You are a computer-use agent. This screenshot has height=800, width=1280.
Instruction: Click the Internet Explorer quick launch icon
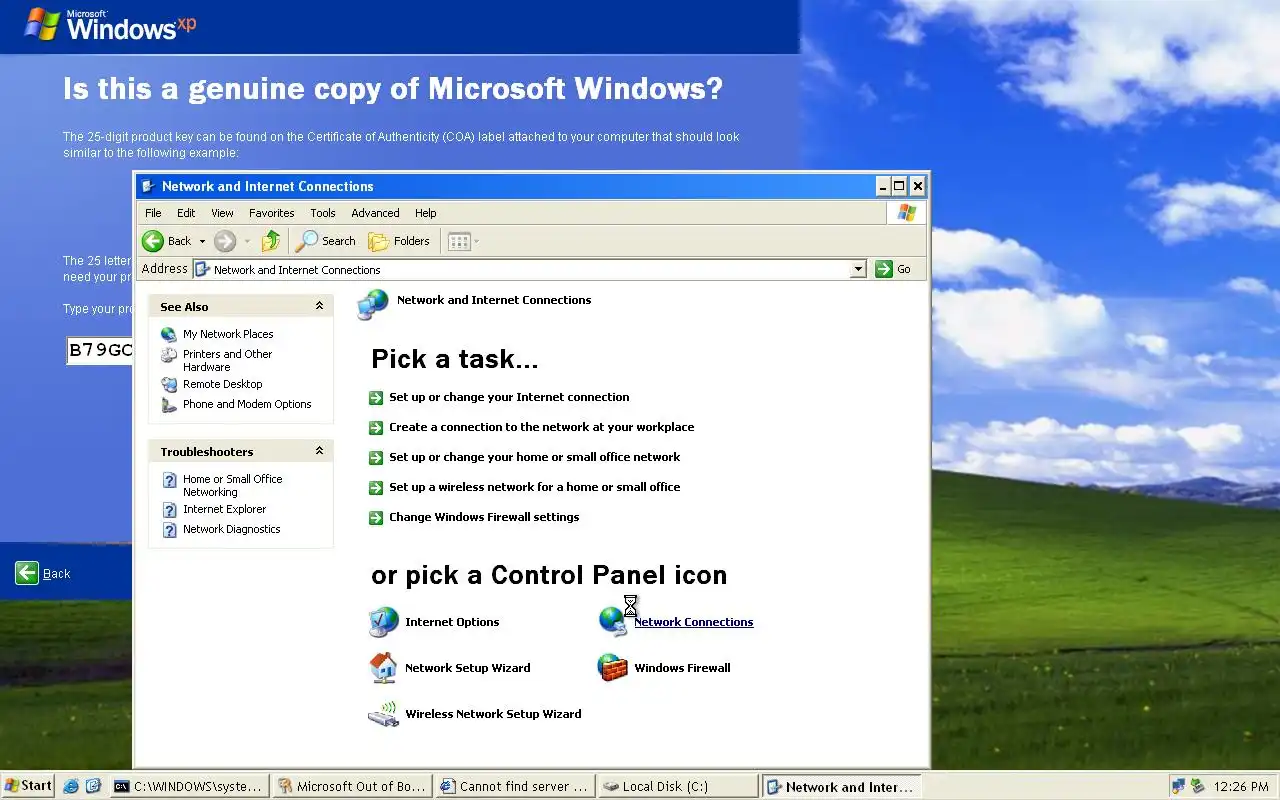(x=71, y=786)
